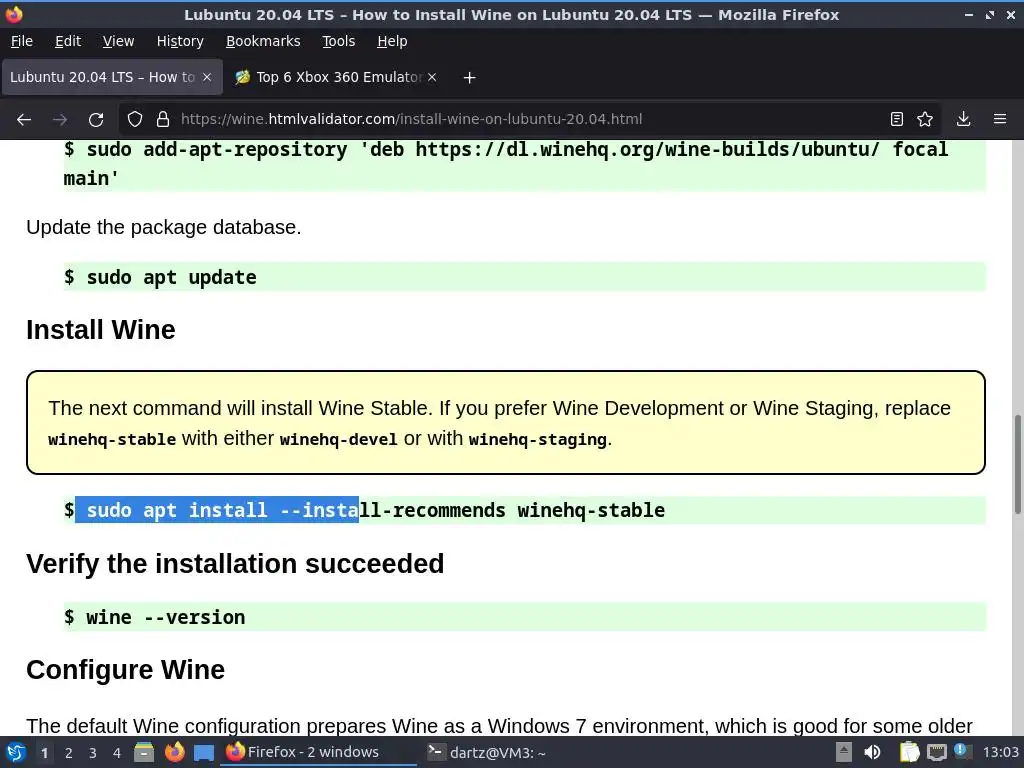Go back to the previous page

point(24,120)
